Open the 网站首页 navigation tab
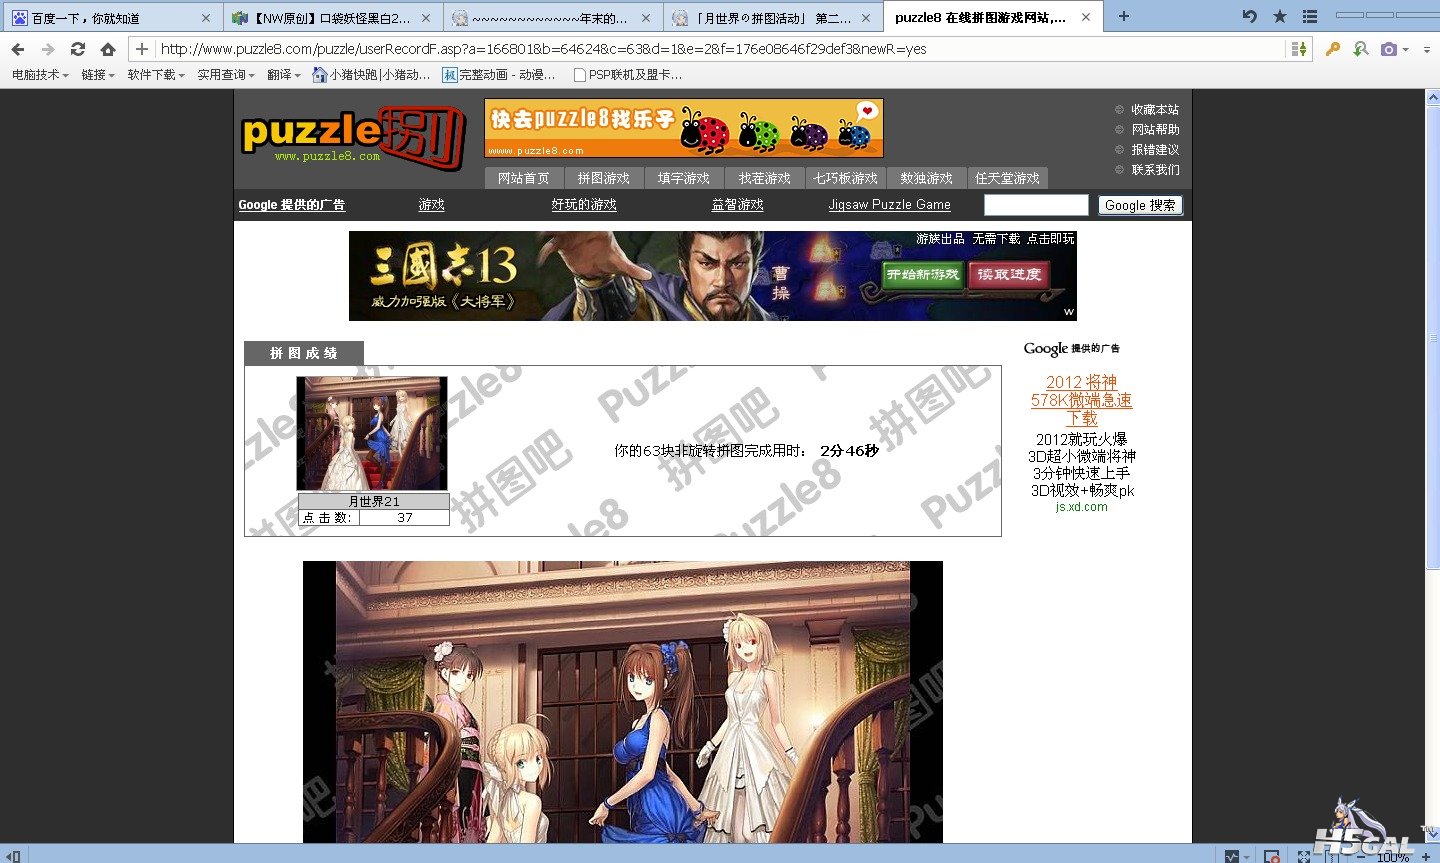Viewport: 1440px width, 863px height. pos(524,178)
